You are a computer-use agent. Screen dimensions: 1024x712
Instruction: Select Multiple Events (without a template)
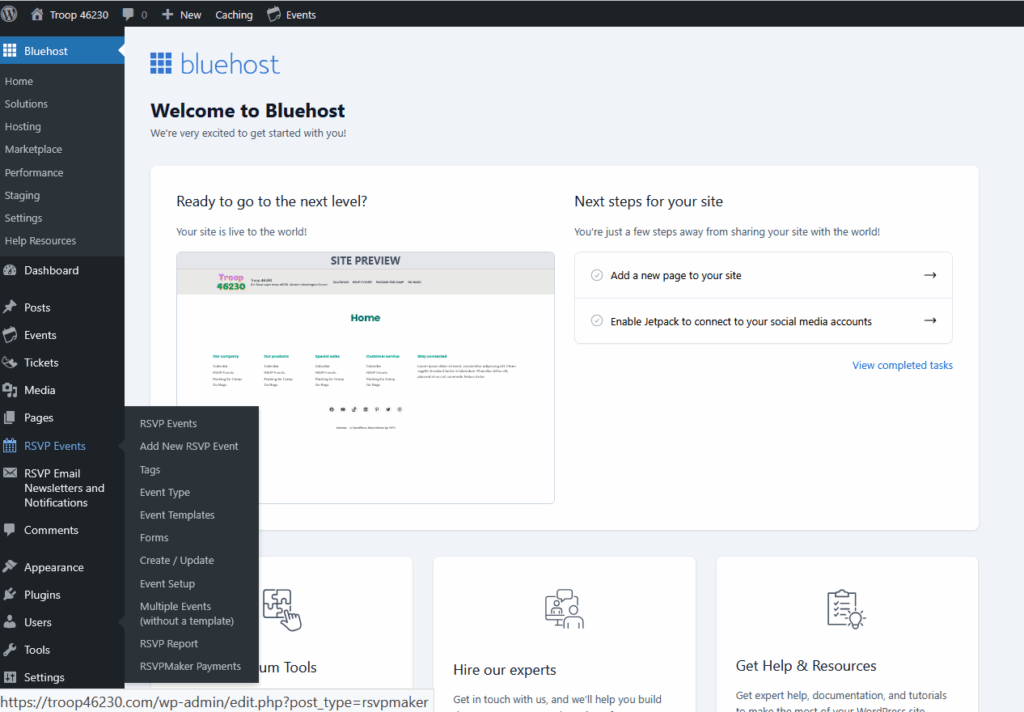[x=187, y=613]
